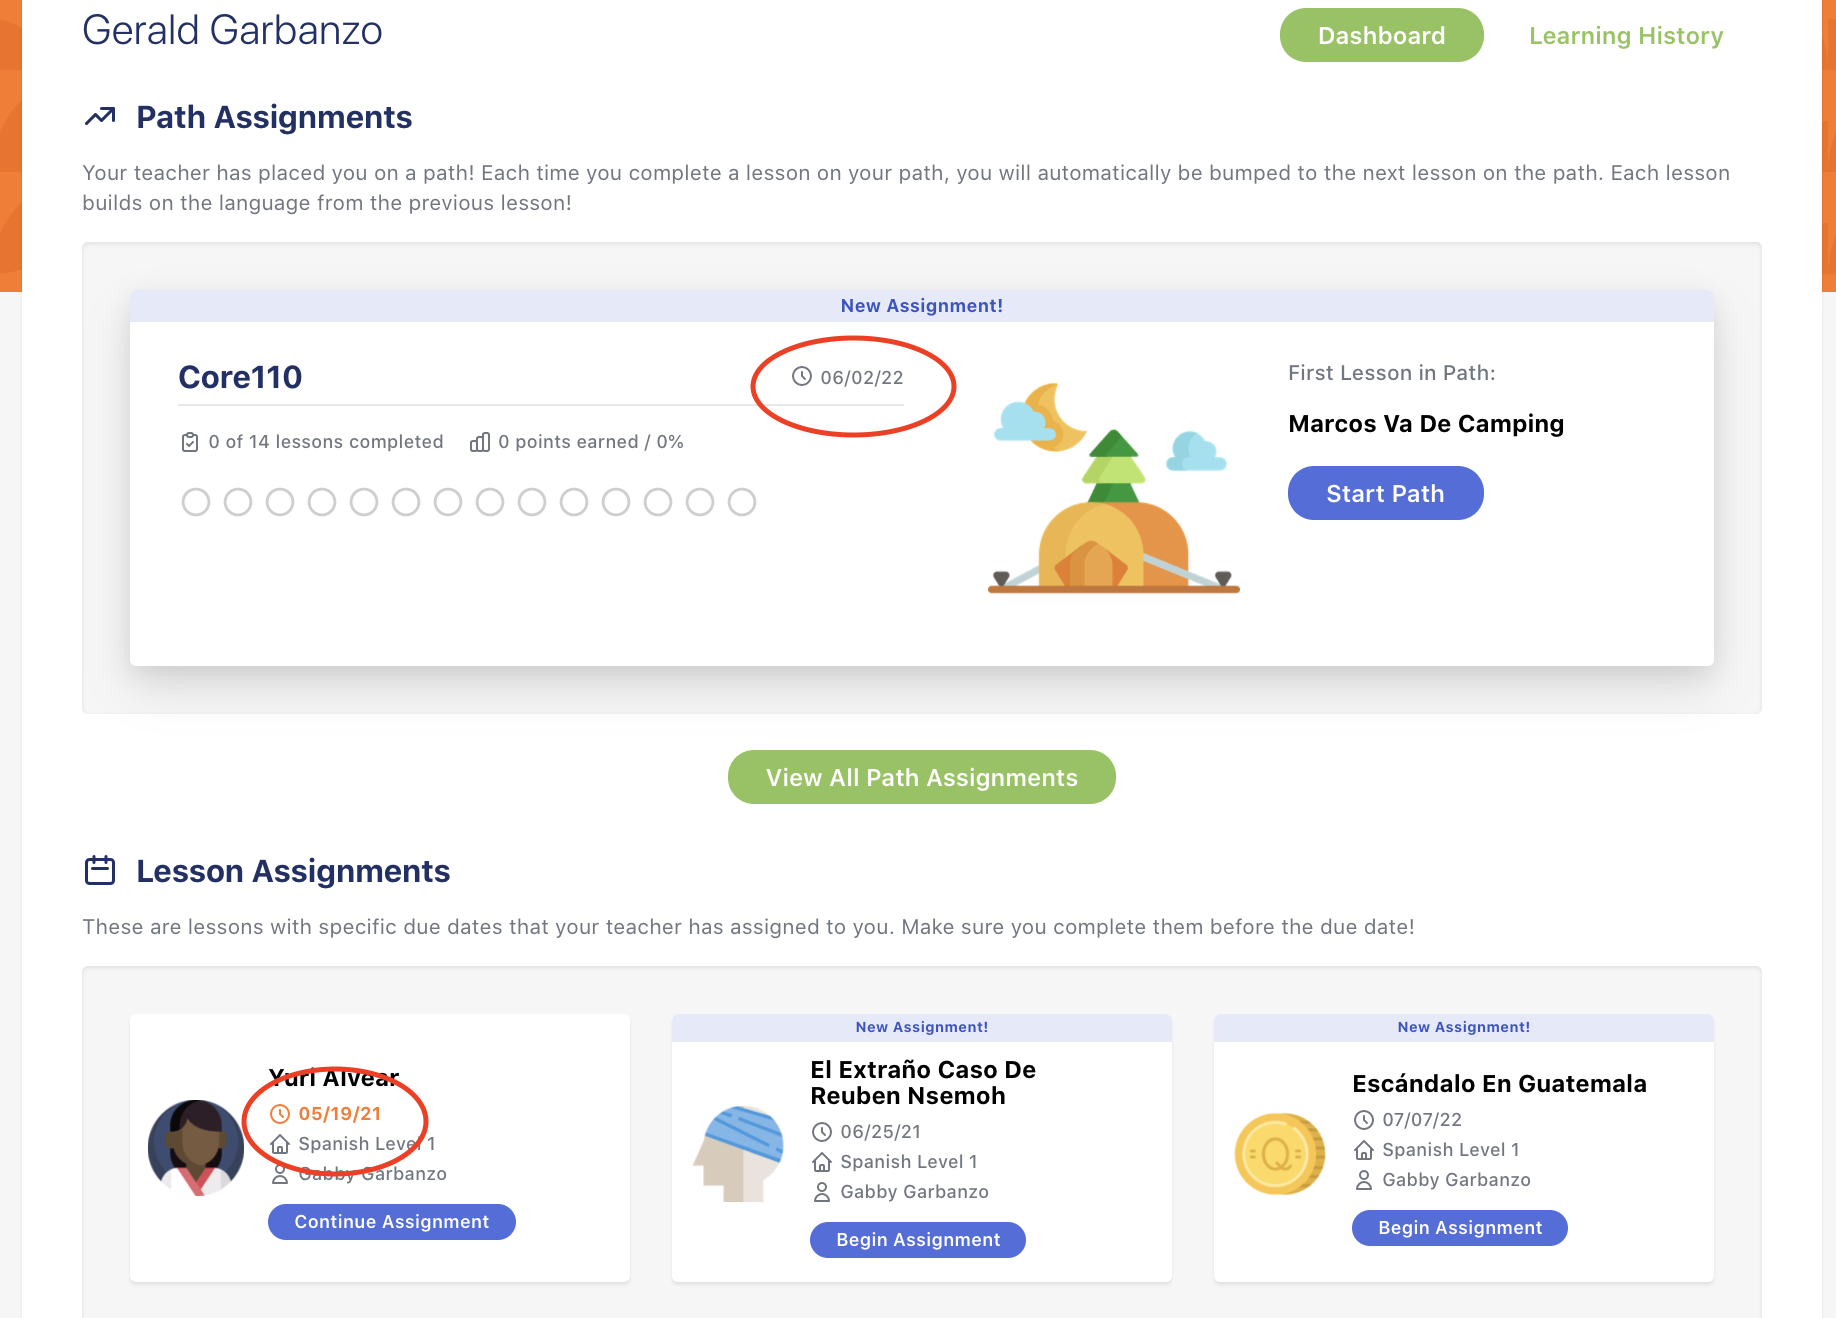Switch to the Learning History tab
The width and height of the screenshot is (1836, 1318).
tap(1625, 35)
